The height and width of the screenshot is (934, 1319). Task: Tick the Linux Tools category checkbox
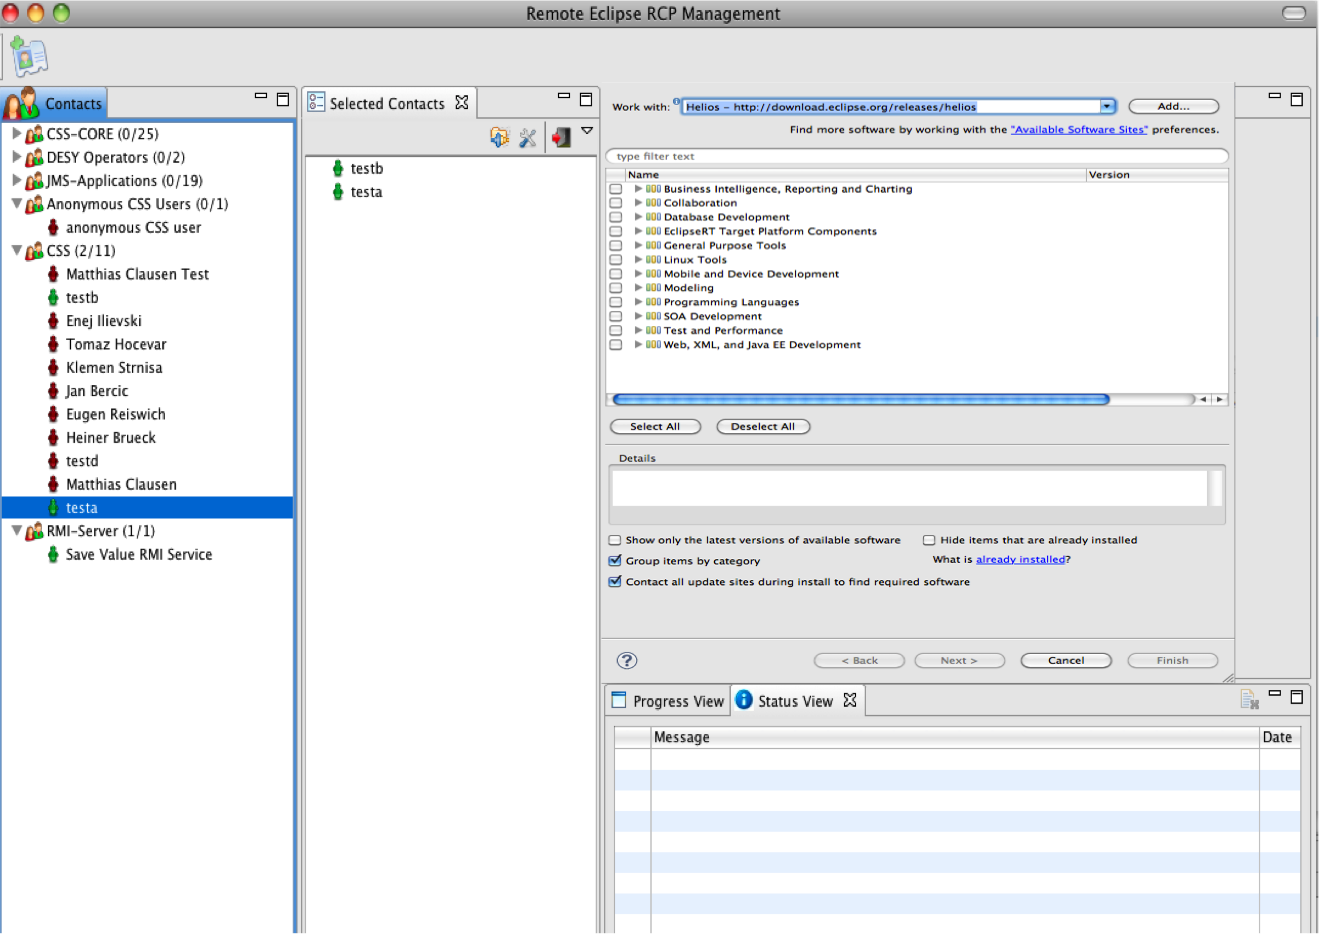[616, 260]
